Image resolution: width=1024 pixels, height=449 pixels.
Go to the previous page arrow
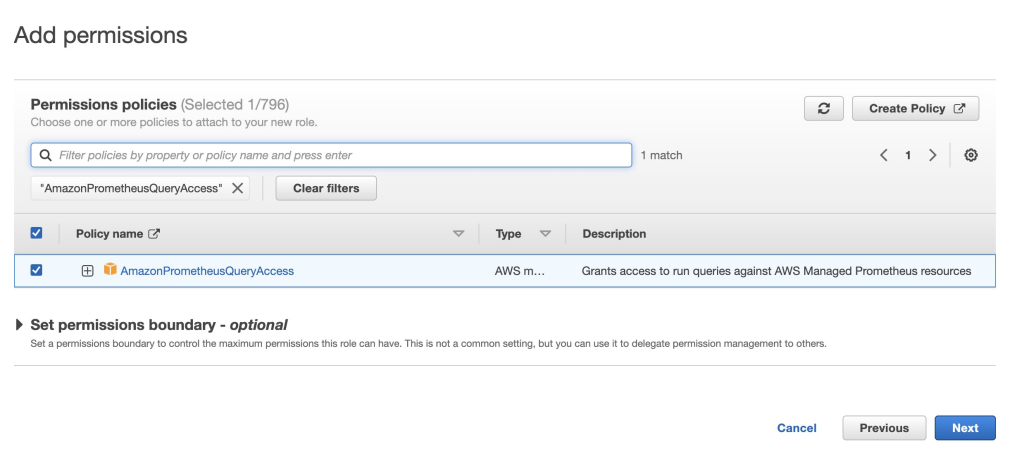tap(884, 155)
